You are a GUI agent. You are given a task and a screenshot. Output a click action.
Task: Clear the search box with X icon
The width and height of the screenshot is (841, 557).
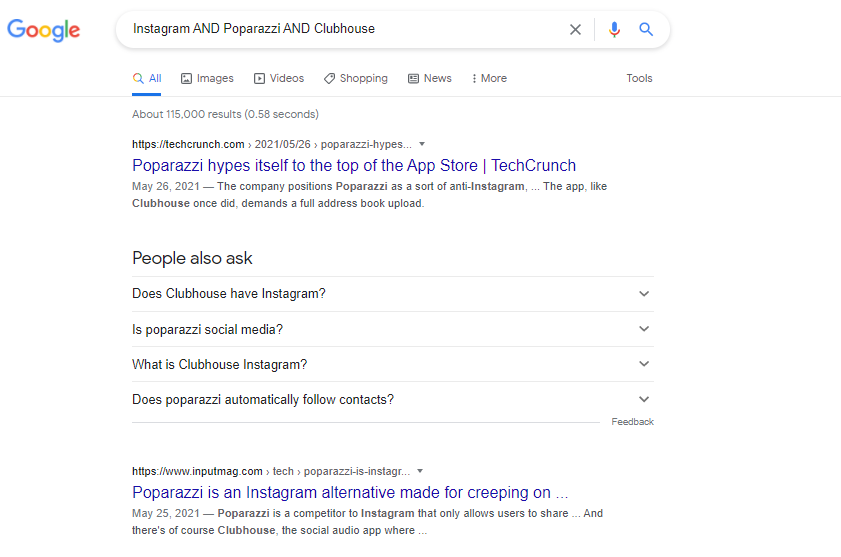(x=575, y=29)
